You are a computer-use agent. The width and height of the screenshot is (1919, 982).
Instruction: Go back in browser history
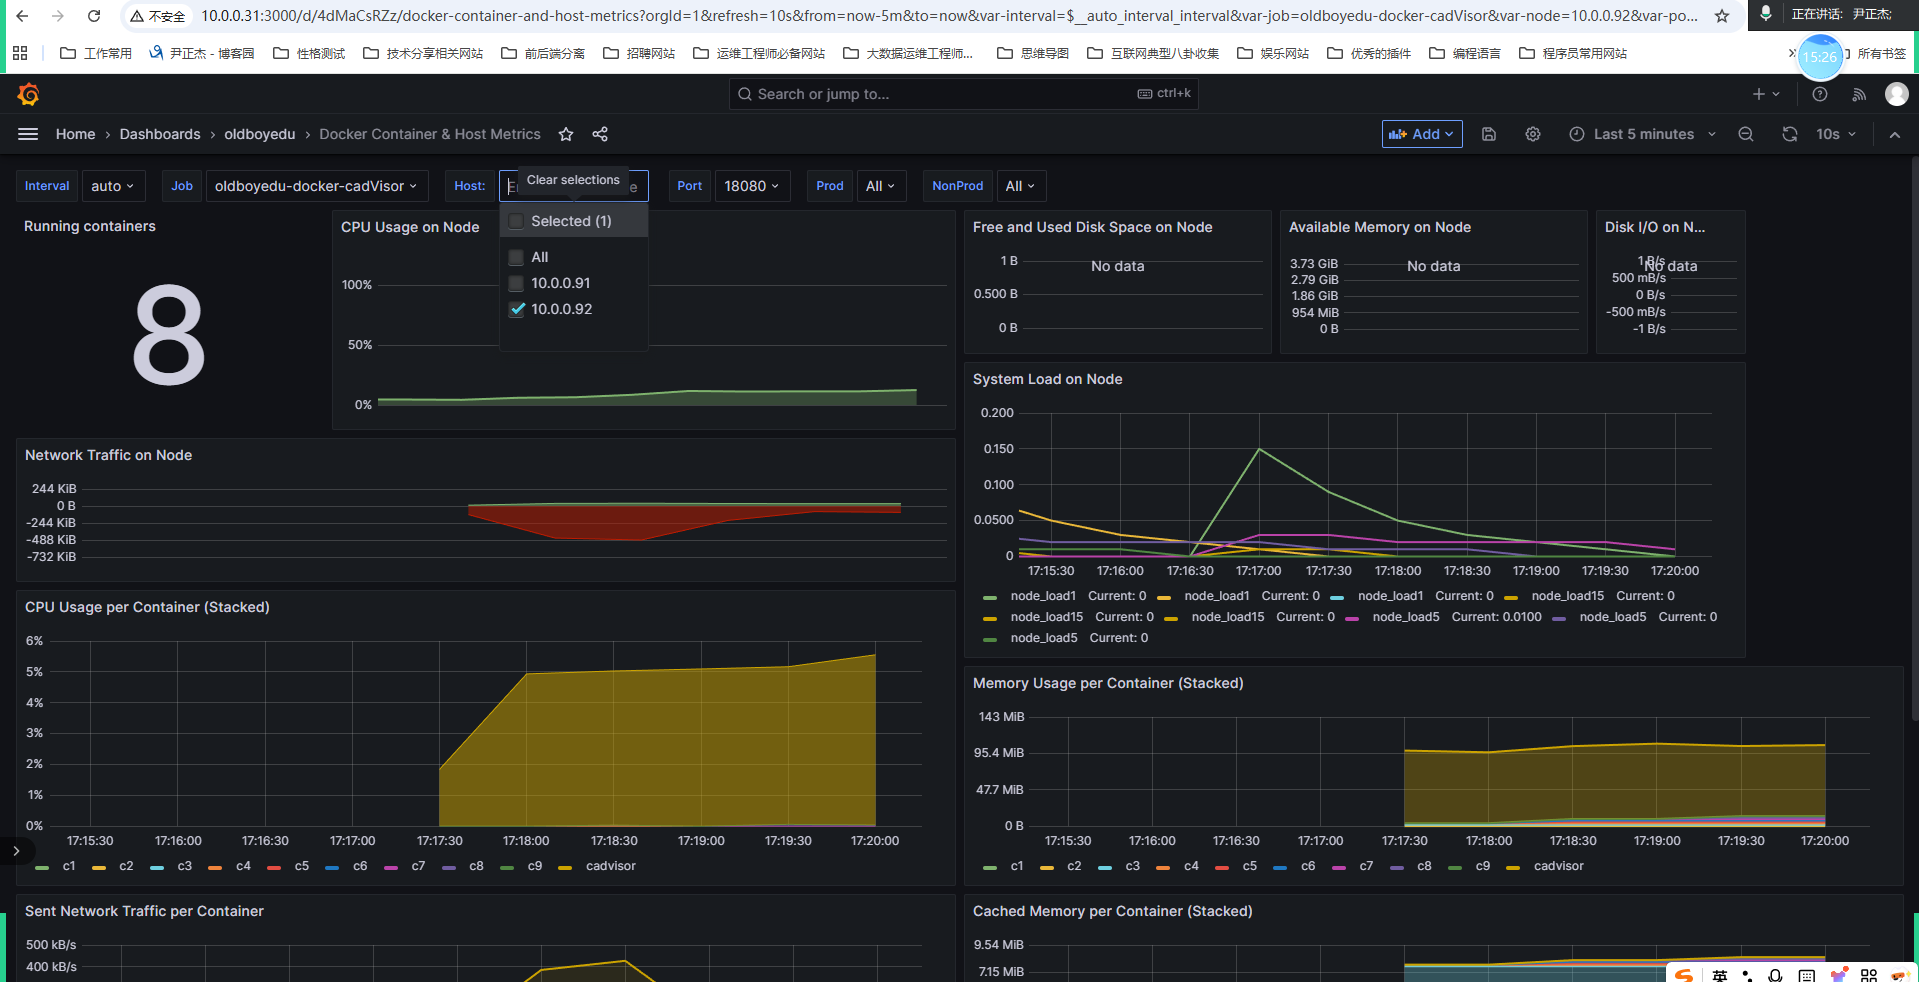pyautogui.click(x=22, y=16)
